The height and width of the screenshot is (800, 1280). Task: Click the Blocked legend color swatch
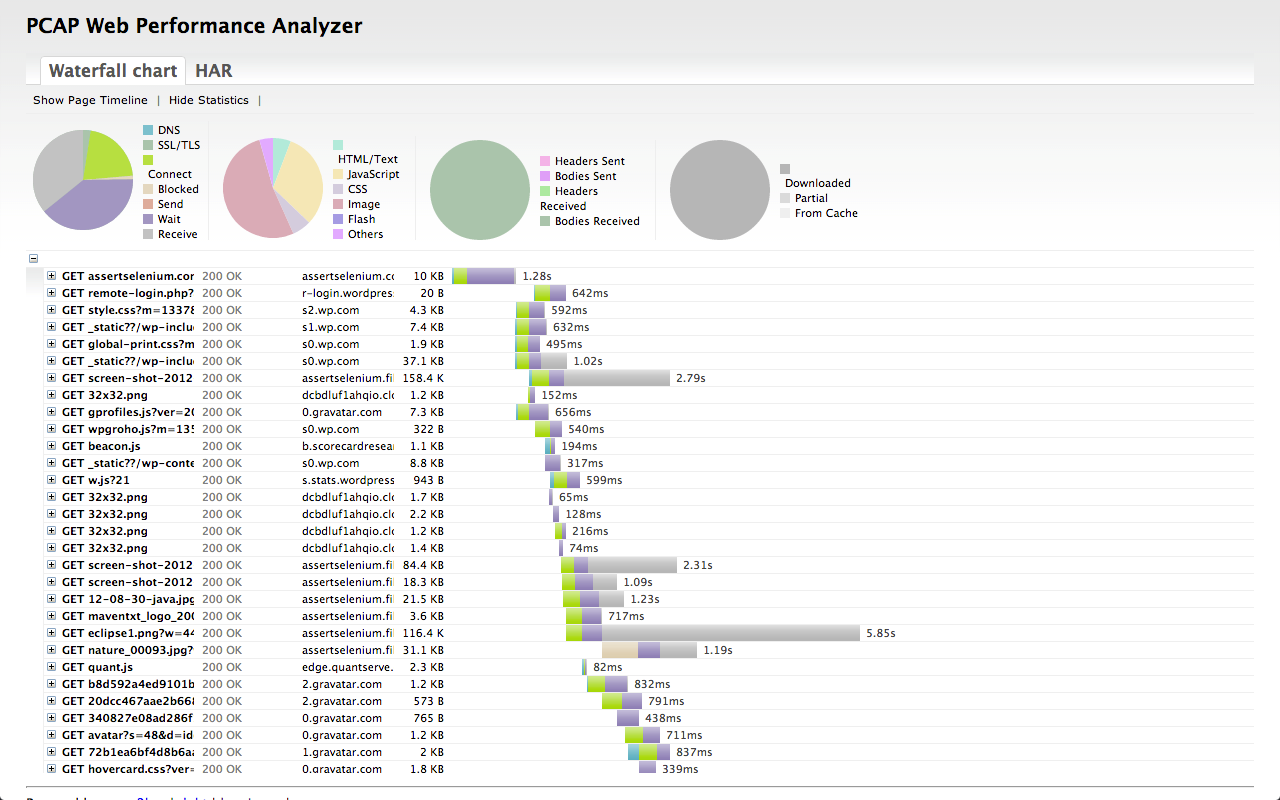tap(148, 189)
